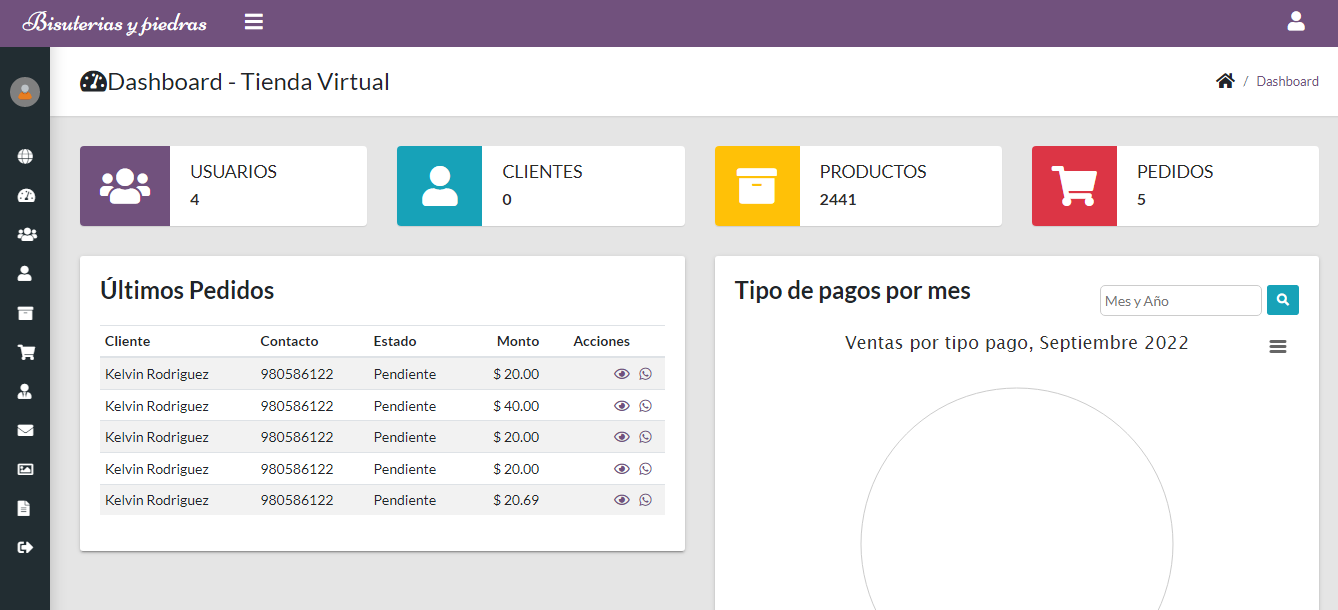Open the users group icon in sidebar
The width and height of the screenshot is (1338, 610).
(x=26, y=234)
